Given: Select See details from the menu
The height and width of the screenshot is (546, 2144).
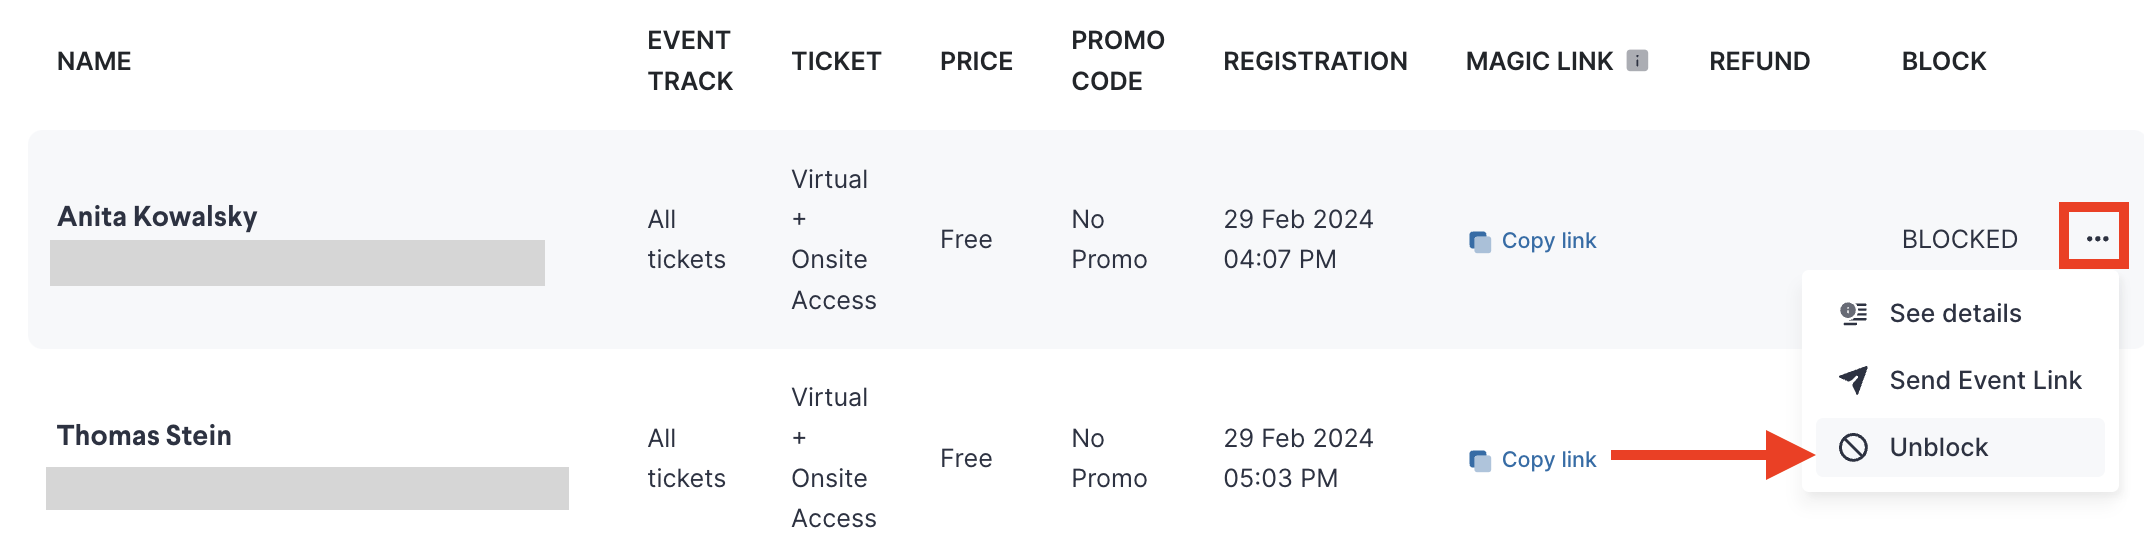Looking at the screenshot, I should 1955,313.
